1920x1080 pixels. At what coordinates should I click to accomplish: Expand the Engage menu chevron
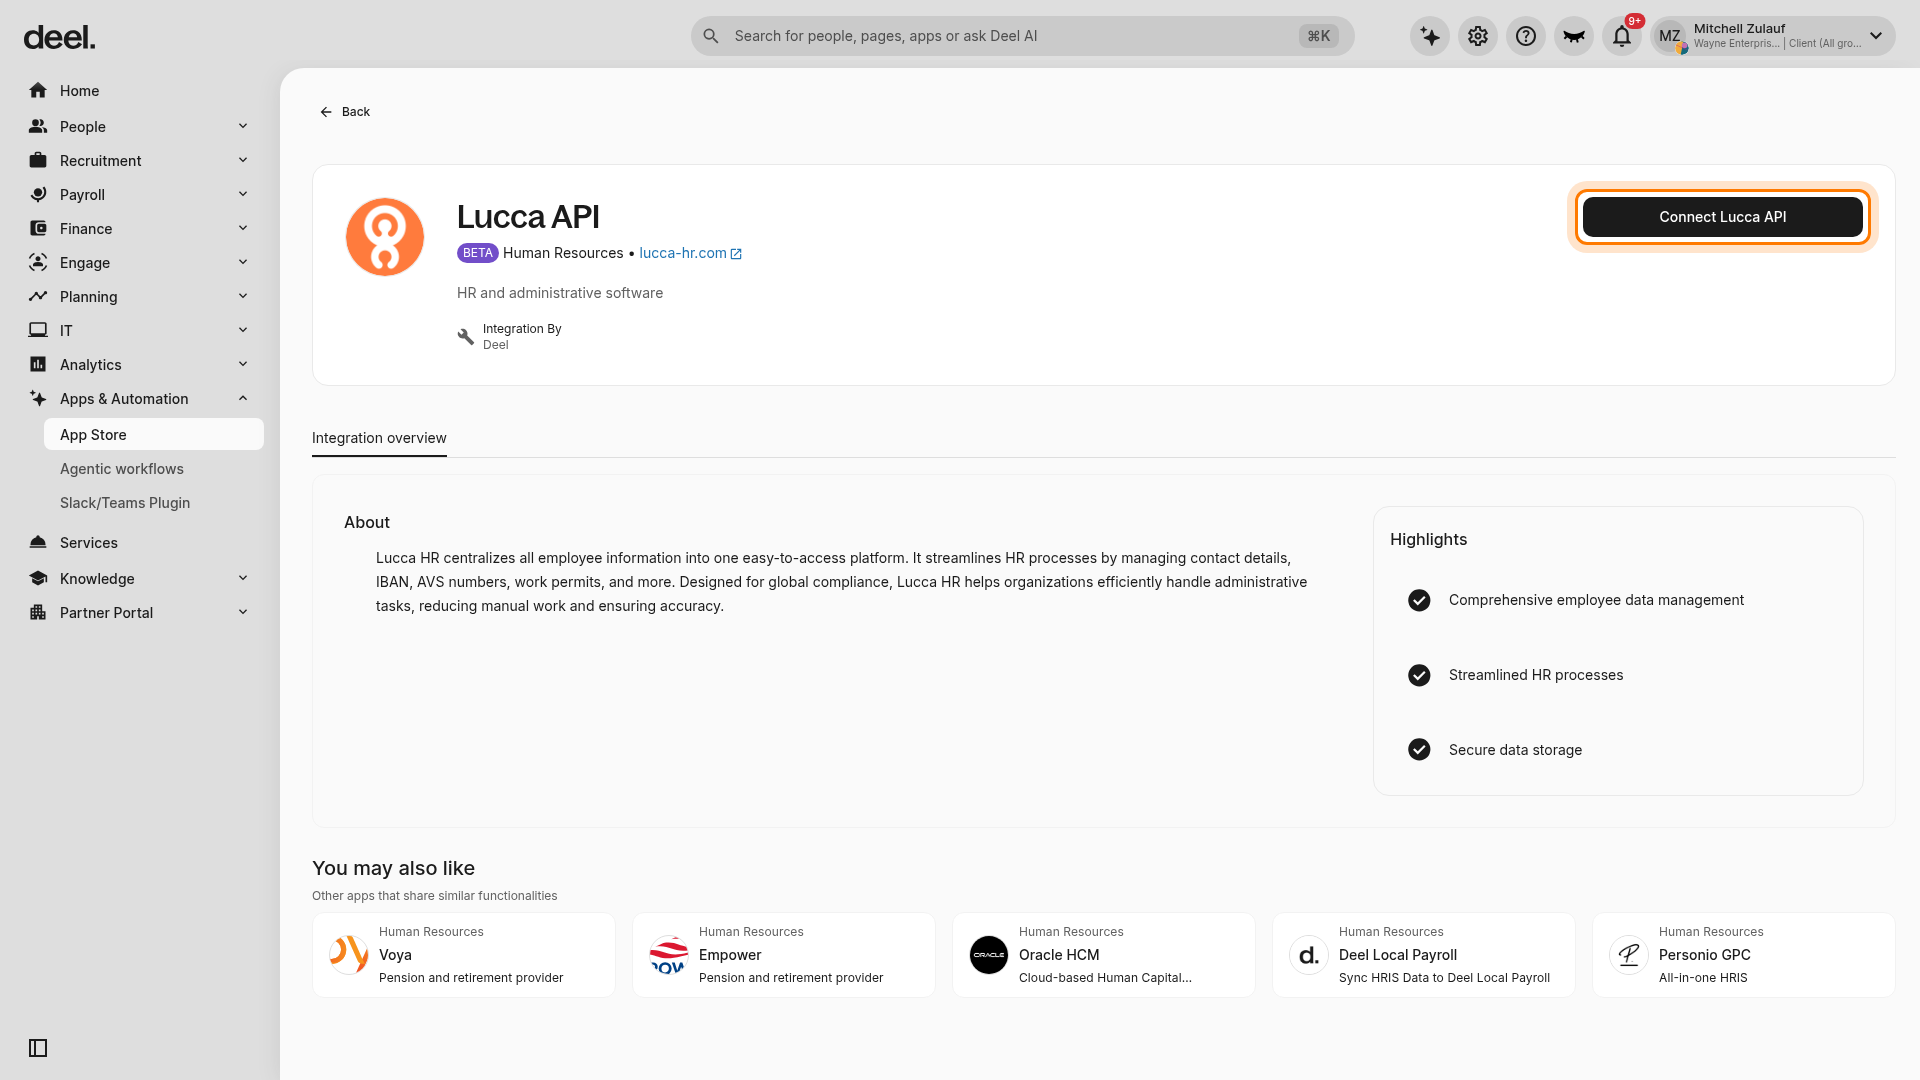tap(243, 262)
